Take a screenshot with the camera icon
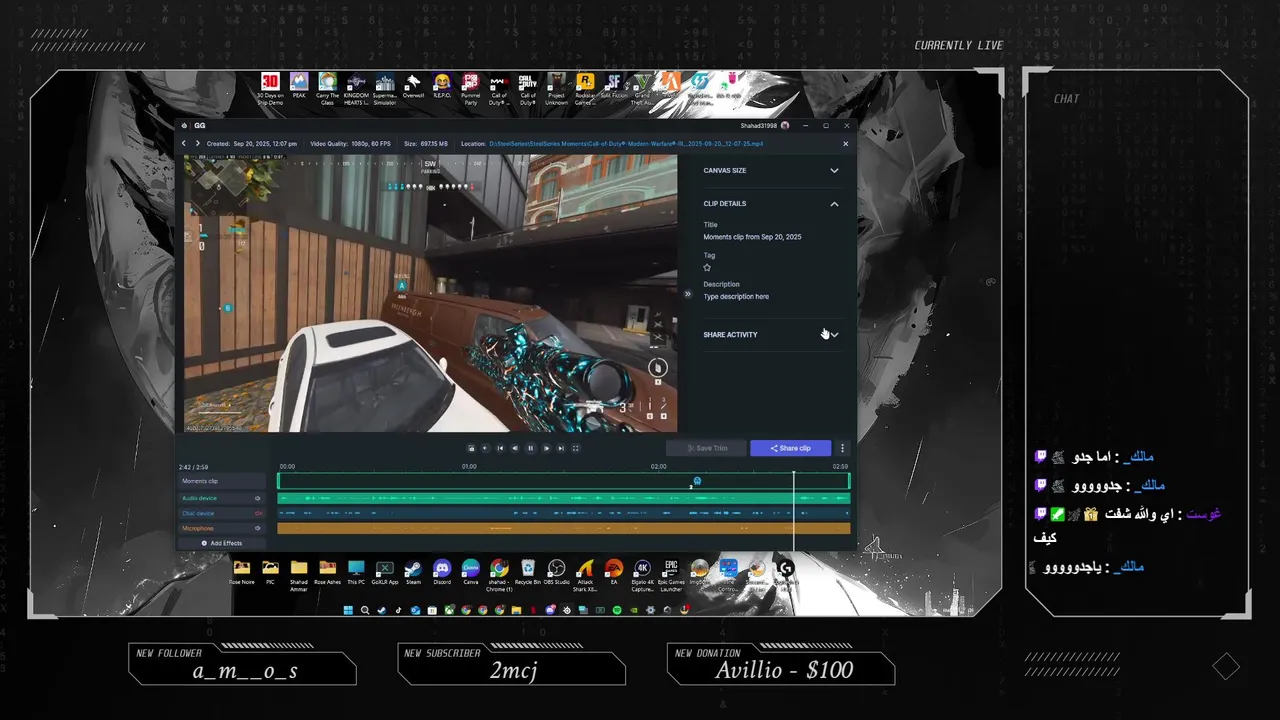 pyautogui.click(x=471, y=448)
